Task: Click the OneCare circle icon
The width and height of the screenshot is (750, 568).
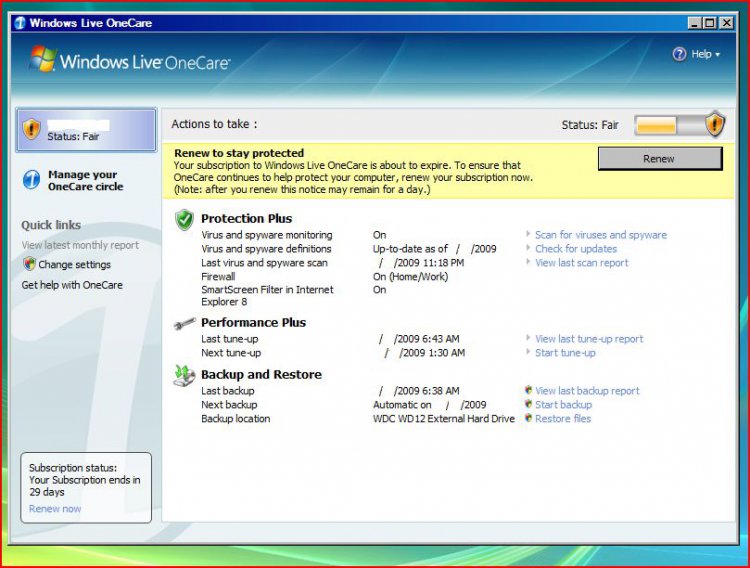Action: [32, 180]
